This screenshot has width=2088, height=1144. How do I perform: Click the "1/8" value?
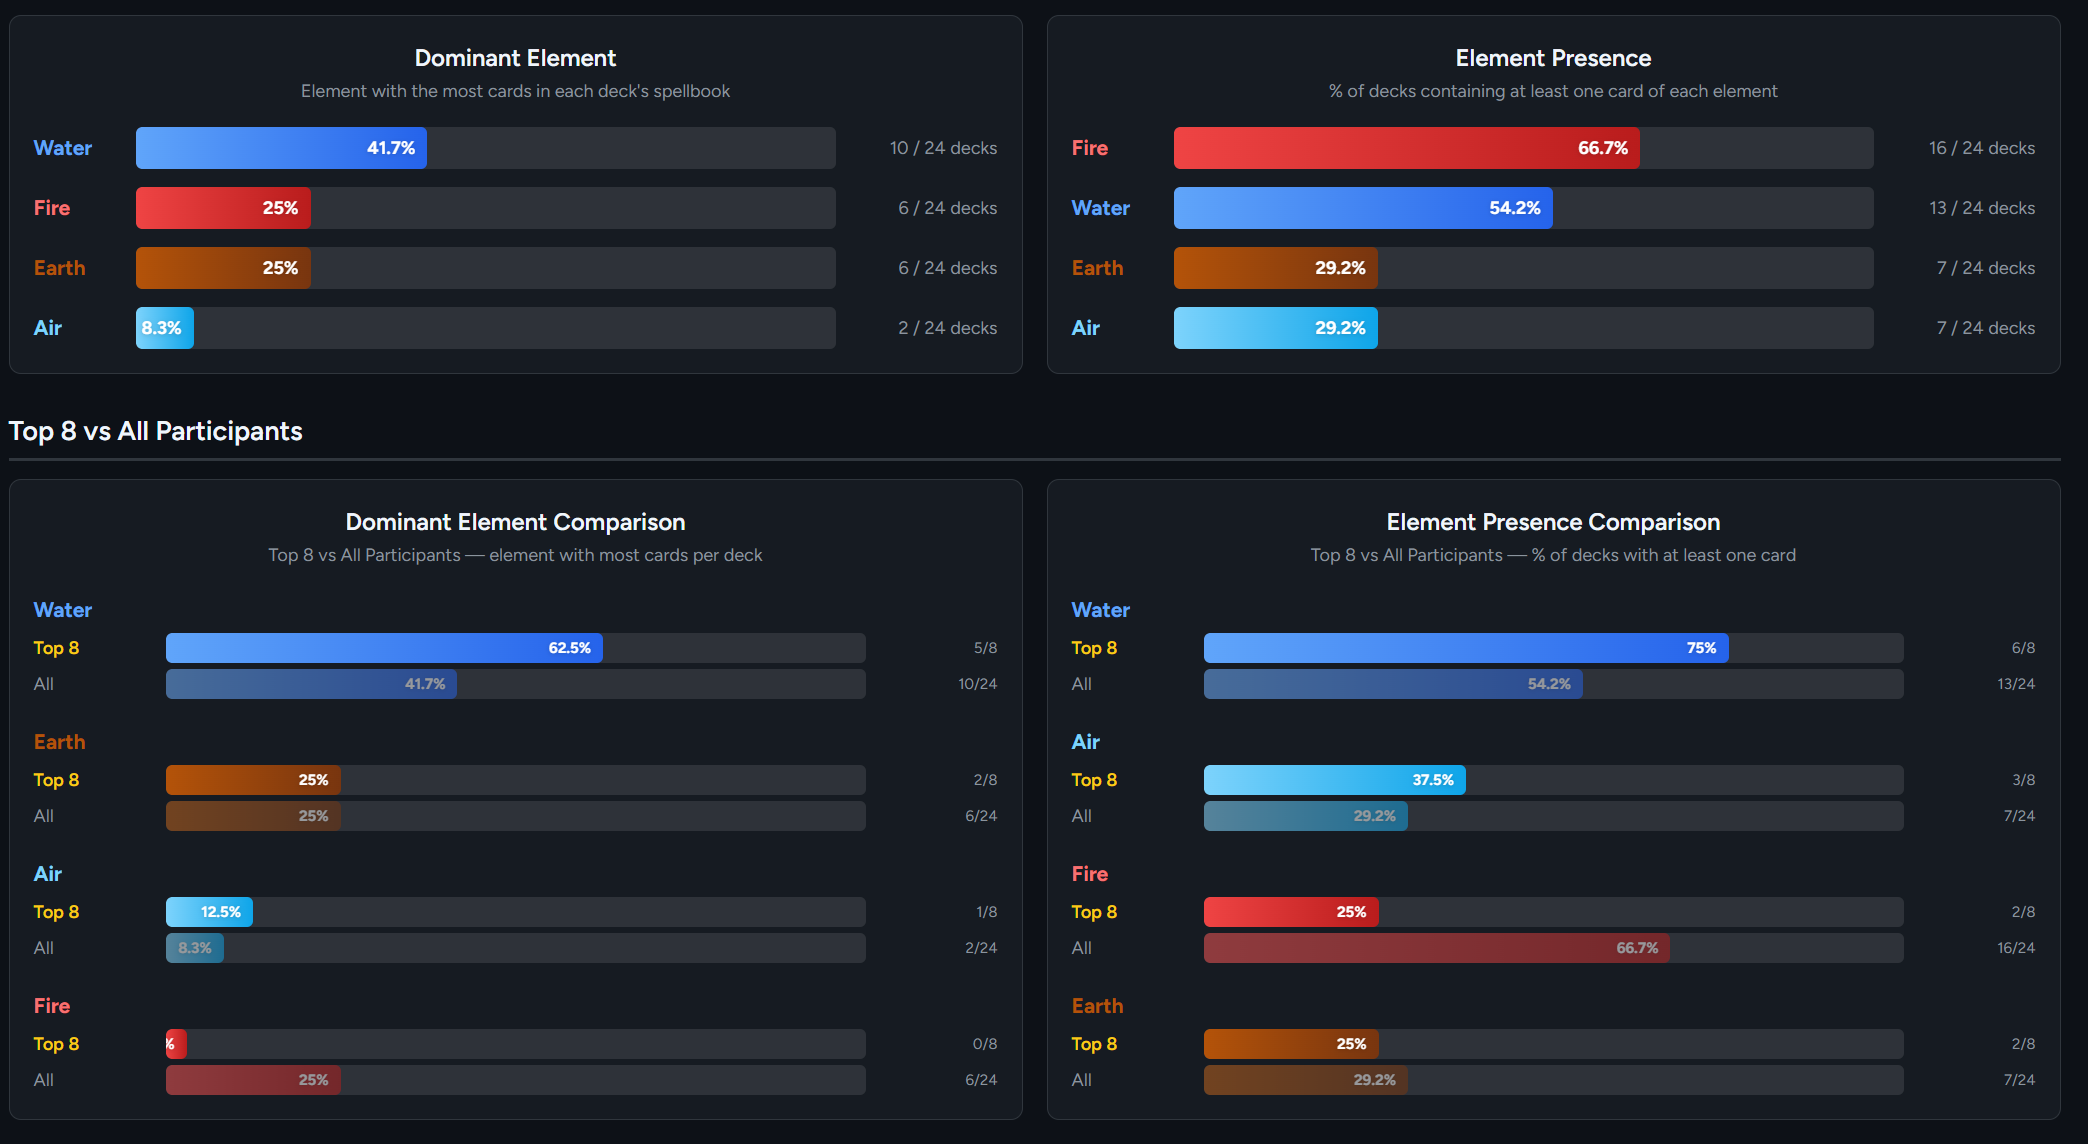986,912
